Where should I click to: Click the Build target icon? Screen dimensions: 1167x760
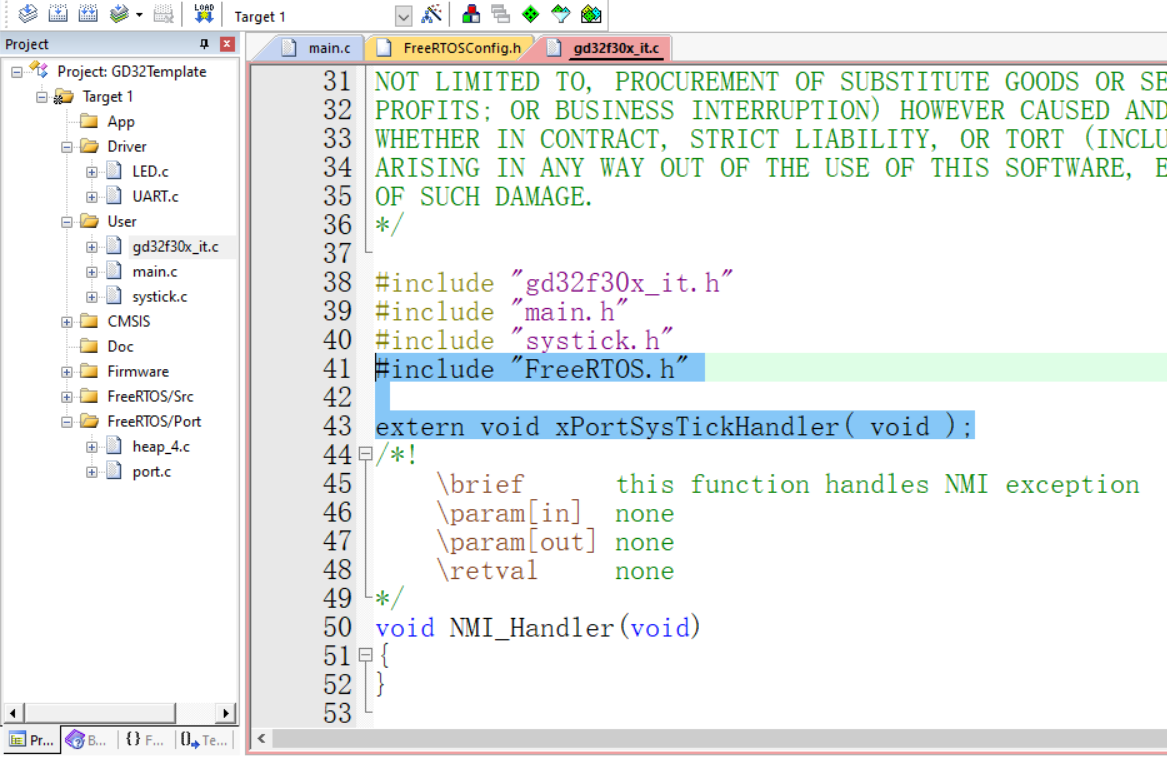pos(58,13)
